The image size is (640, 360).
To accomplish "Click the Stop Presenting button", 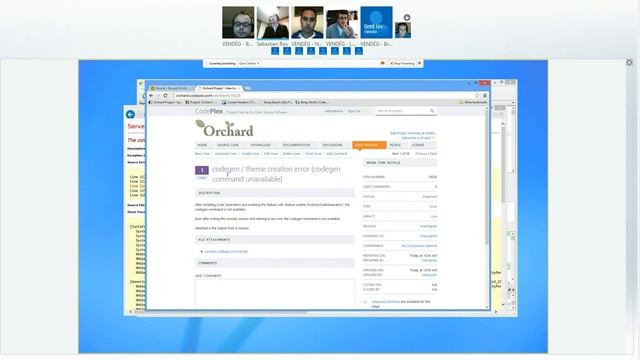I will [x=402, y=64].
